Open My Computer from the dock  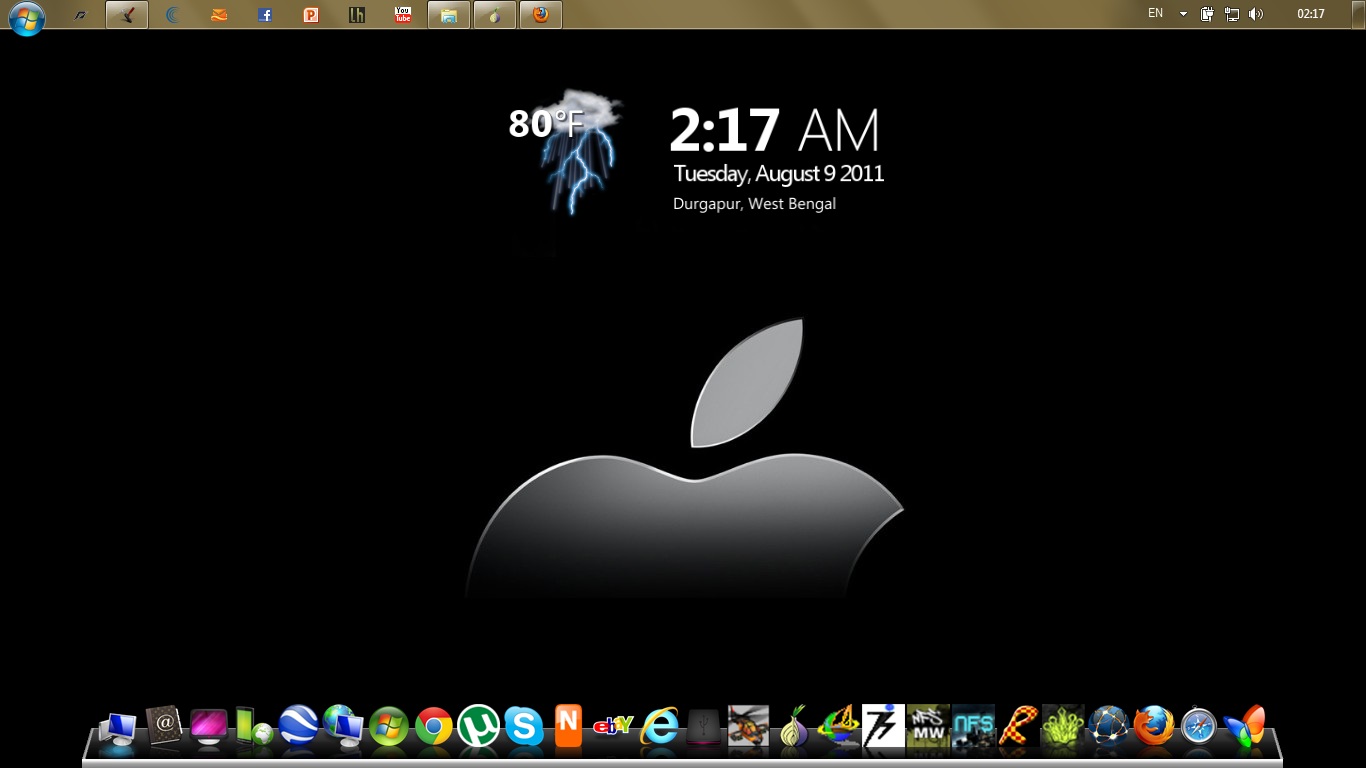pyautogui.click(x=118, y=729)
